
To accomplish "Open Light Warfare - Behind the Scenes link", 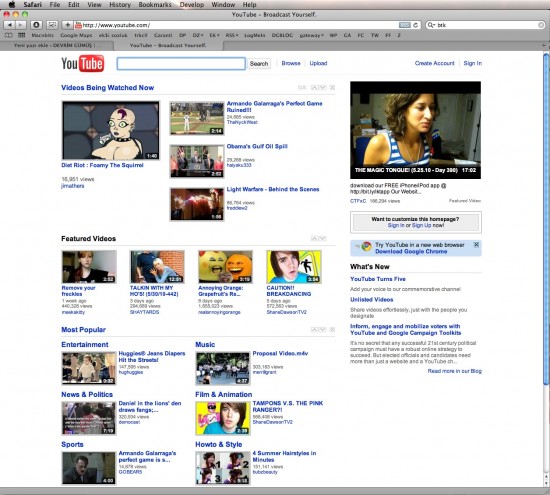I will [x=273, y=189].
